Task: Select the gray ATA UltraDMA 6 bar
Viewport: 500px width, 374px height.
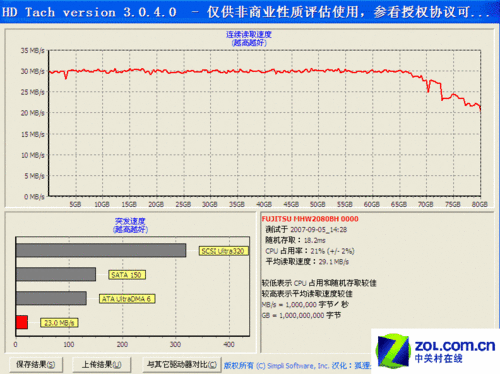Action: (51, 298)
